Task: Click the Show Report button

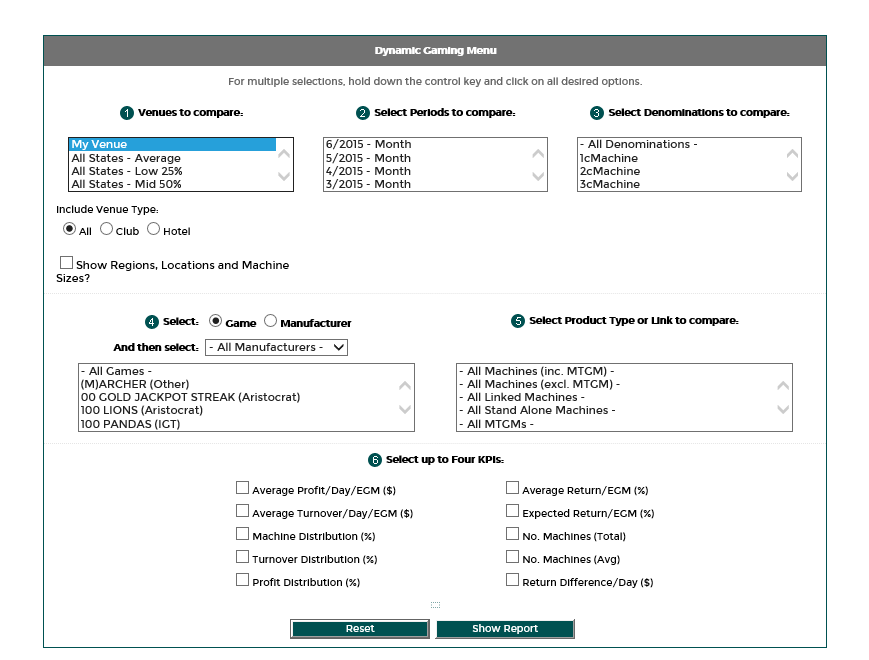Action: pos(505,629)
